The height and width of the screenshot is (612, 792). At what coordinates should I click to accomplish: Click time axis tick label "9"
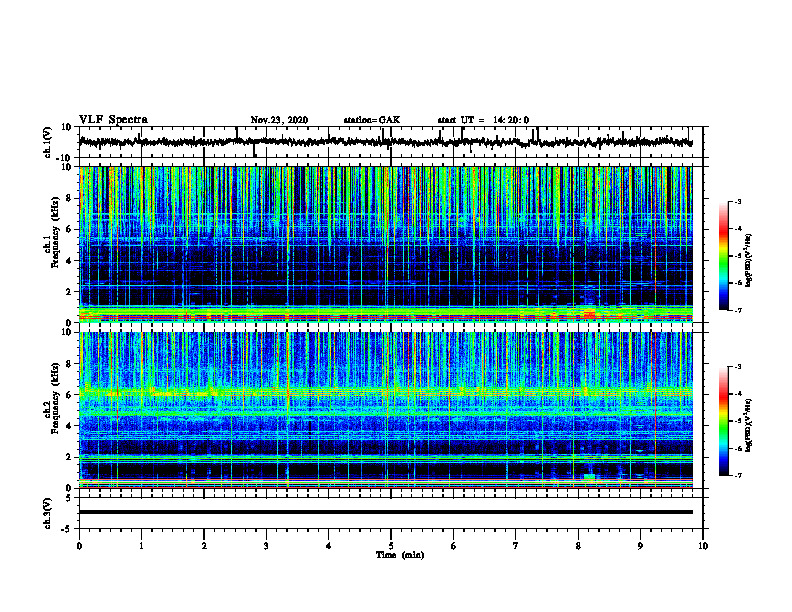tap(640, 546)
